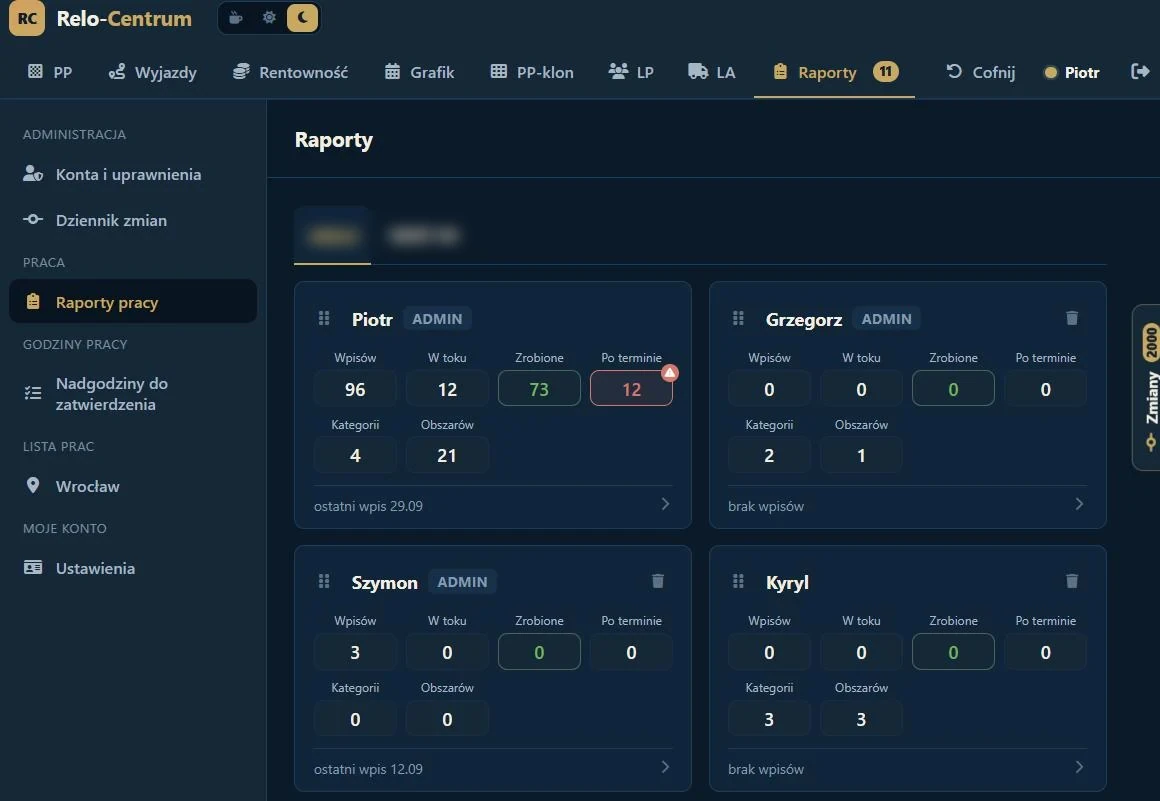Click Szymon's Wpisów value 3
1160x801 pixels.
[355, 652]
